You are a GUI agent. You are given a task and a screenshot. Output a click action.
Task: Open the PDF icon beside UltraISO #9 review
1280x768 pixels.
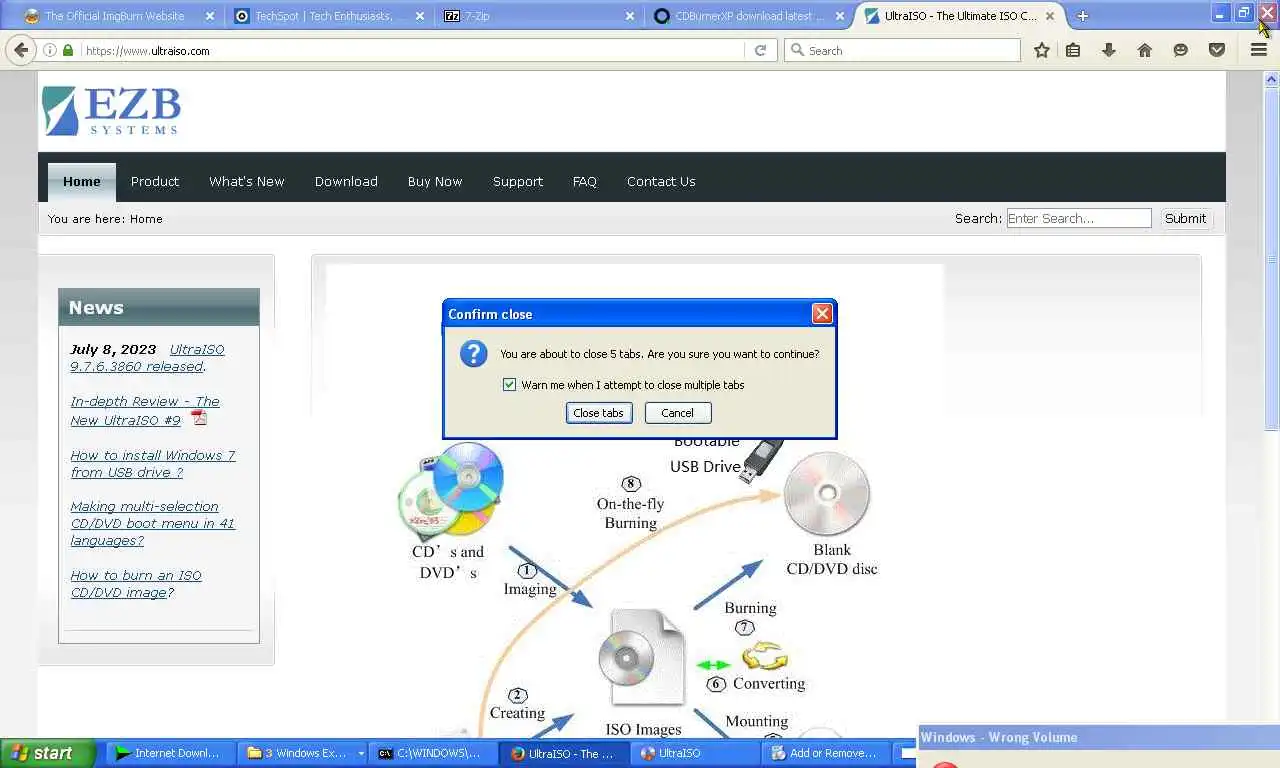tap(199, 418)
